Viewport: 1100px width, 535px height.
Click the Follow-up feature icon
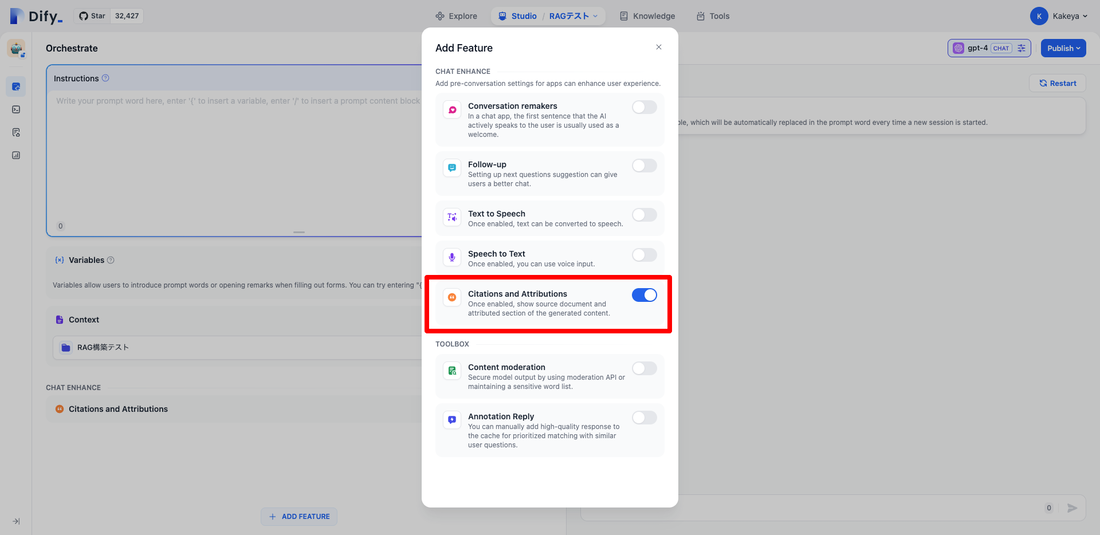point(452,168)
